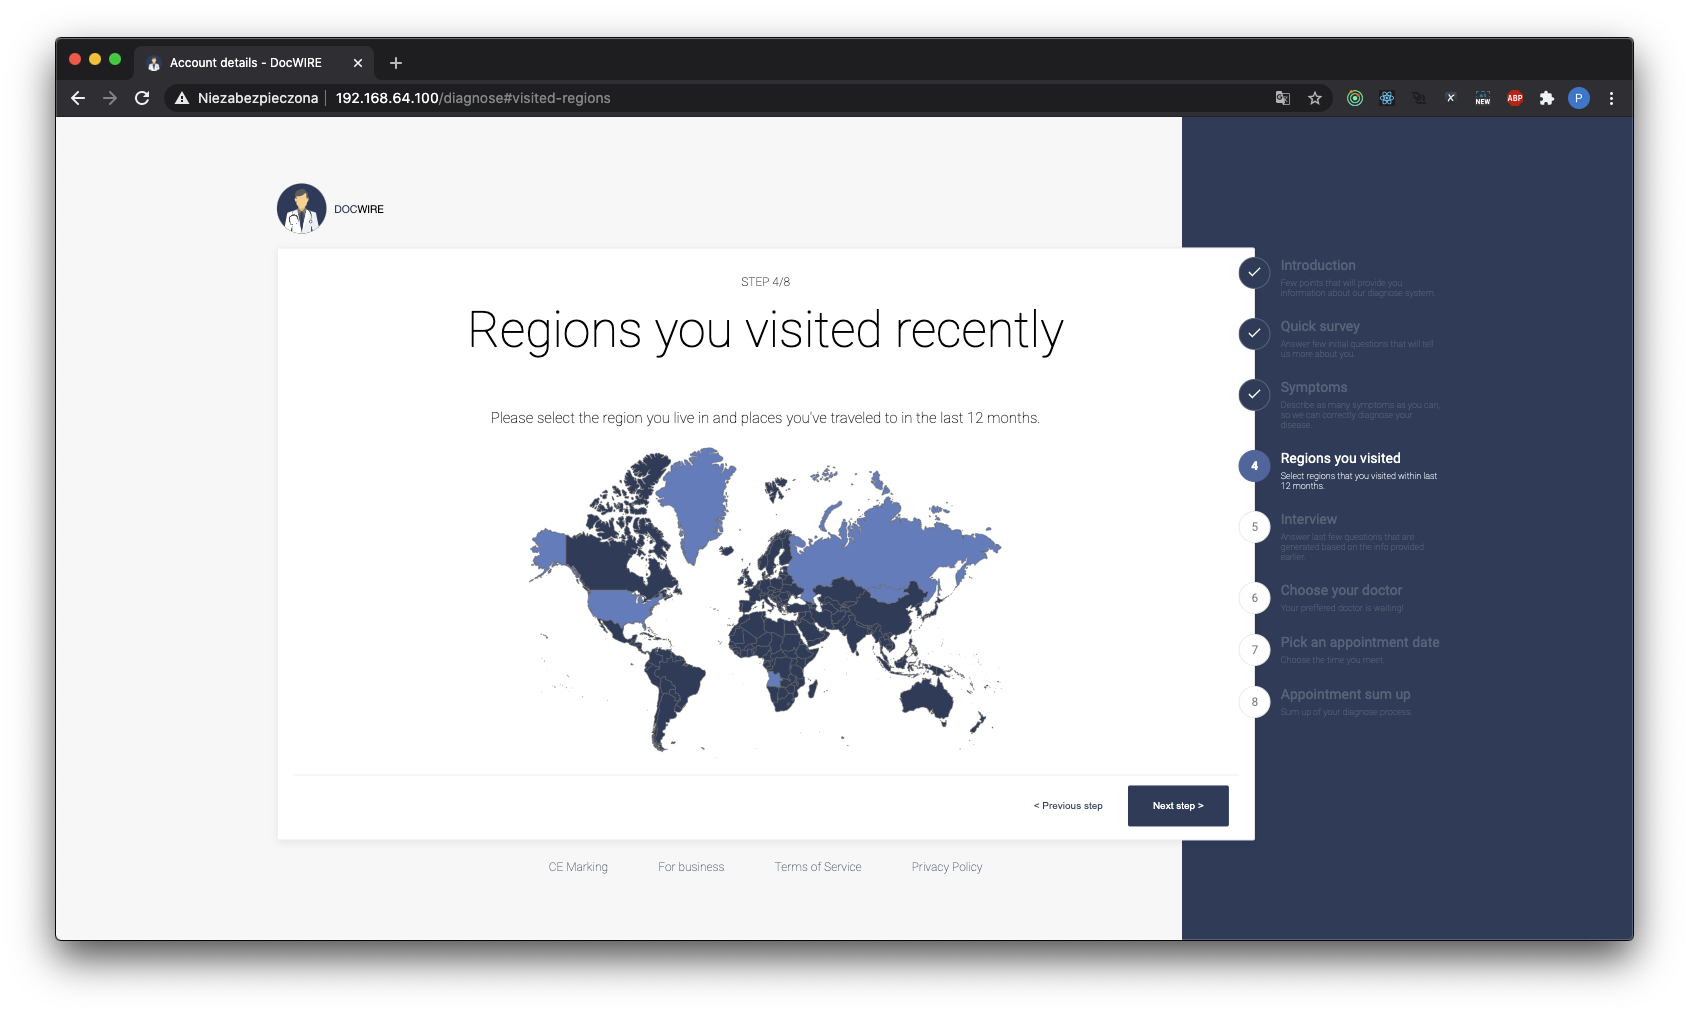
Task: Select the Quick survey step label
Action: (x=1320, y=326)
